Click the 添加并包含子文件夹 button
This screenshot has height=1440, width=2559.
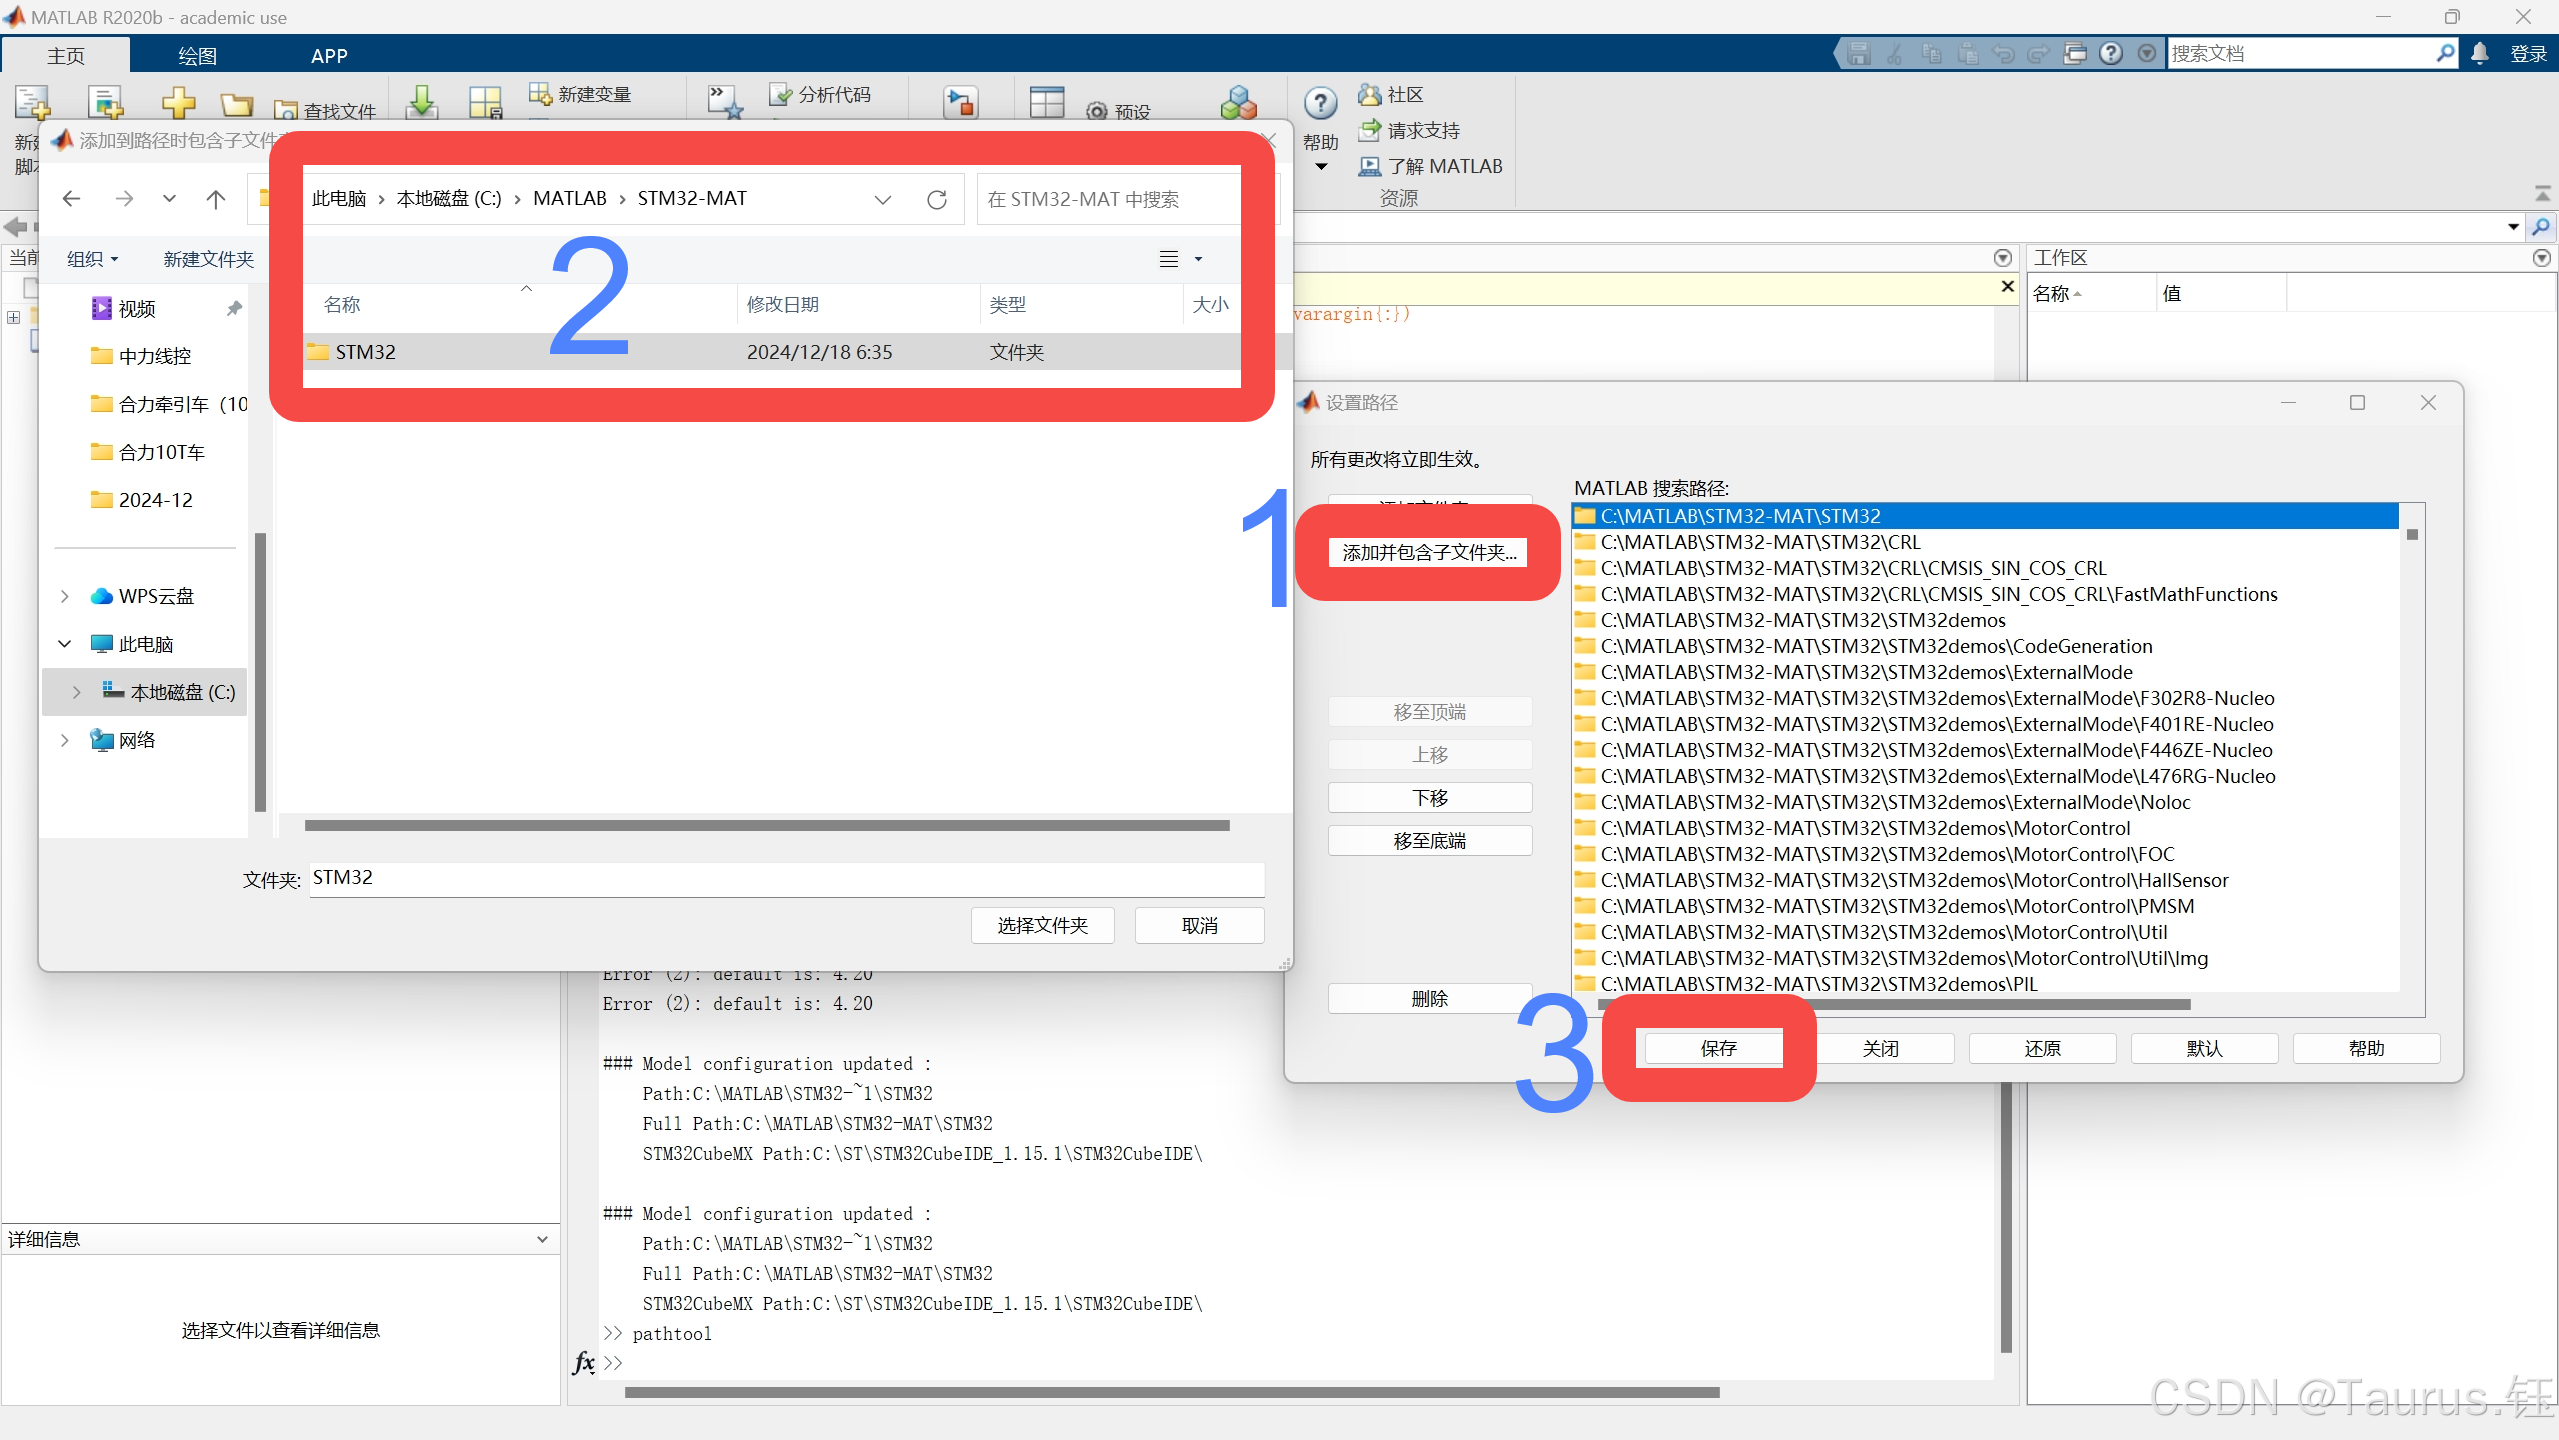coord(1428,552)
